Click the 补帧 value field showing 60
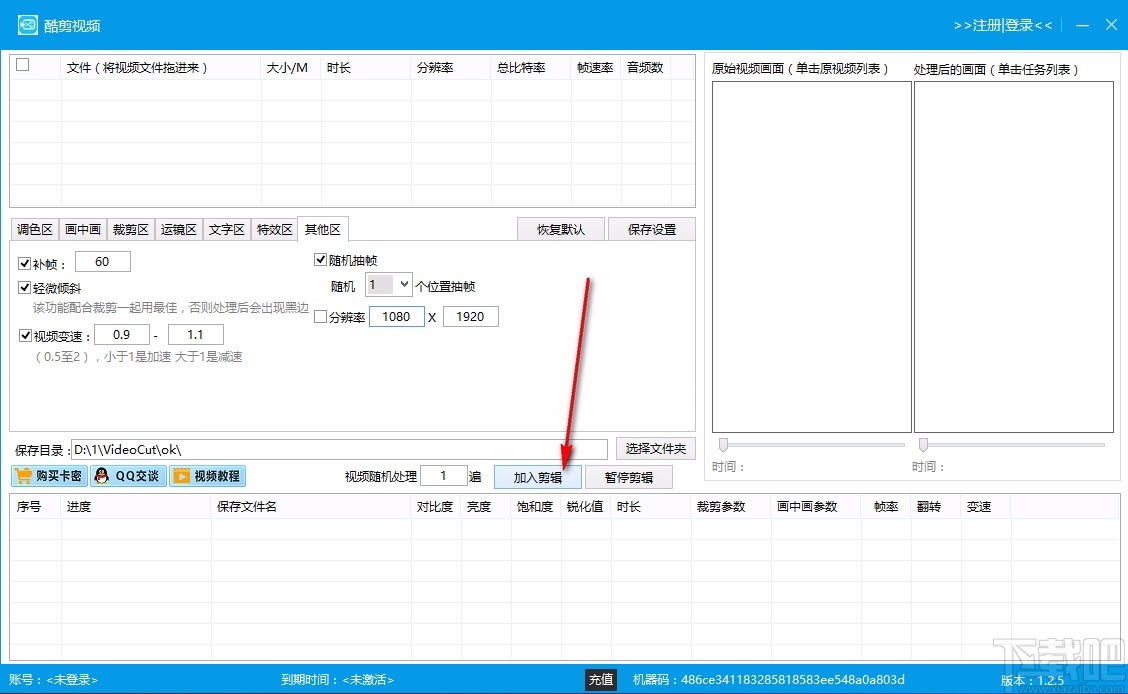Viewport: 1128px width, 694px height. (103, 262)
